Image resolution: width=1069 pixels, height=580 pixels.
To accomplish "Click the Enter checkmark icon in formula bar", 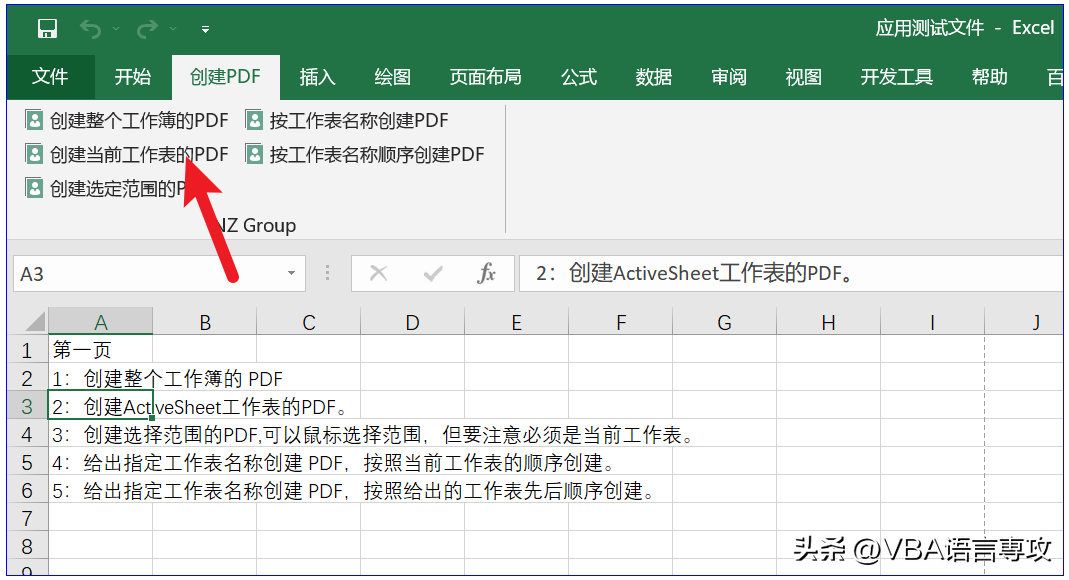I will point(432,274).
